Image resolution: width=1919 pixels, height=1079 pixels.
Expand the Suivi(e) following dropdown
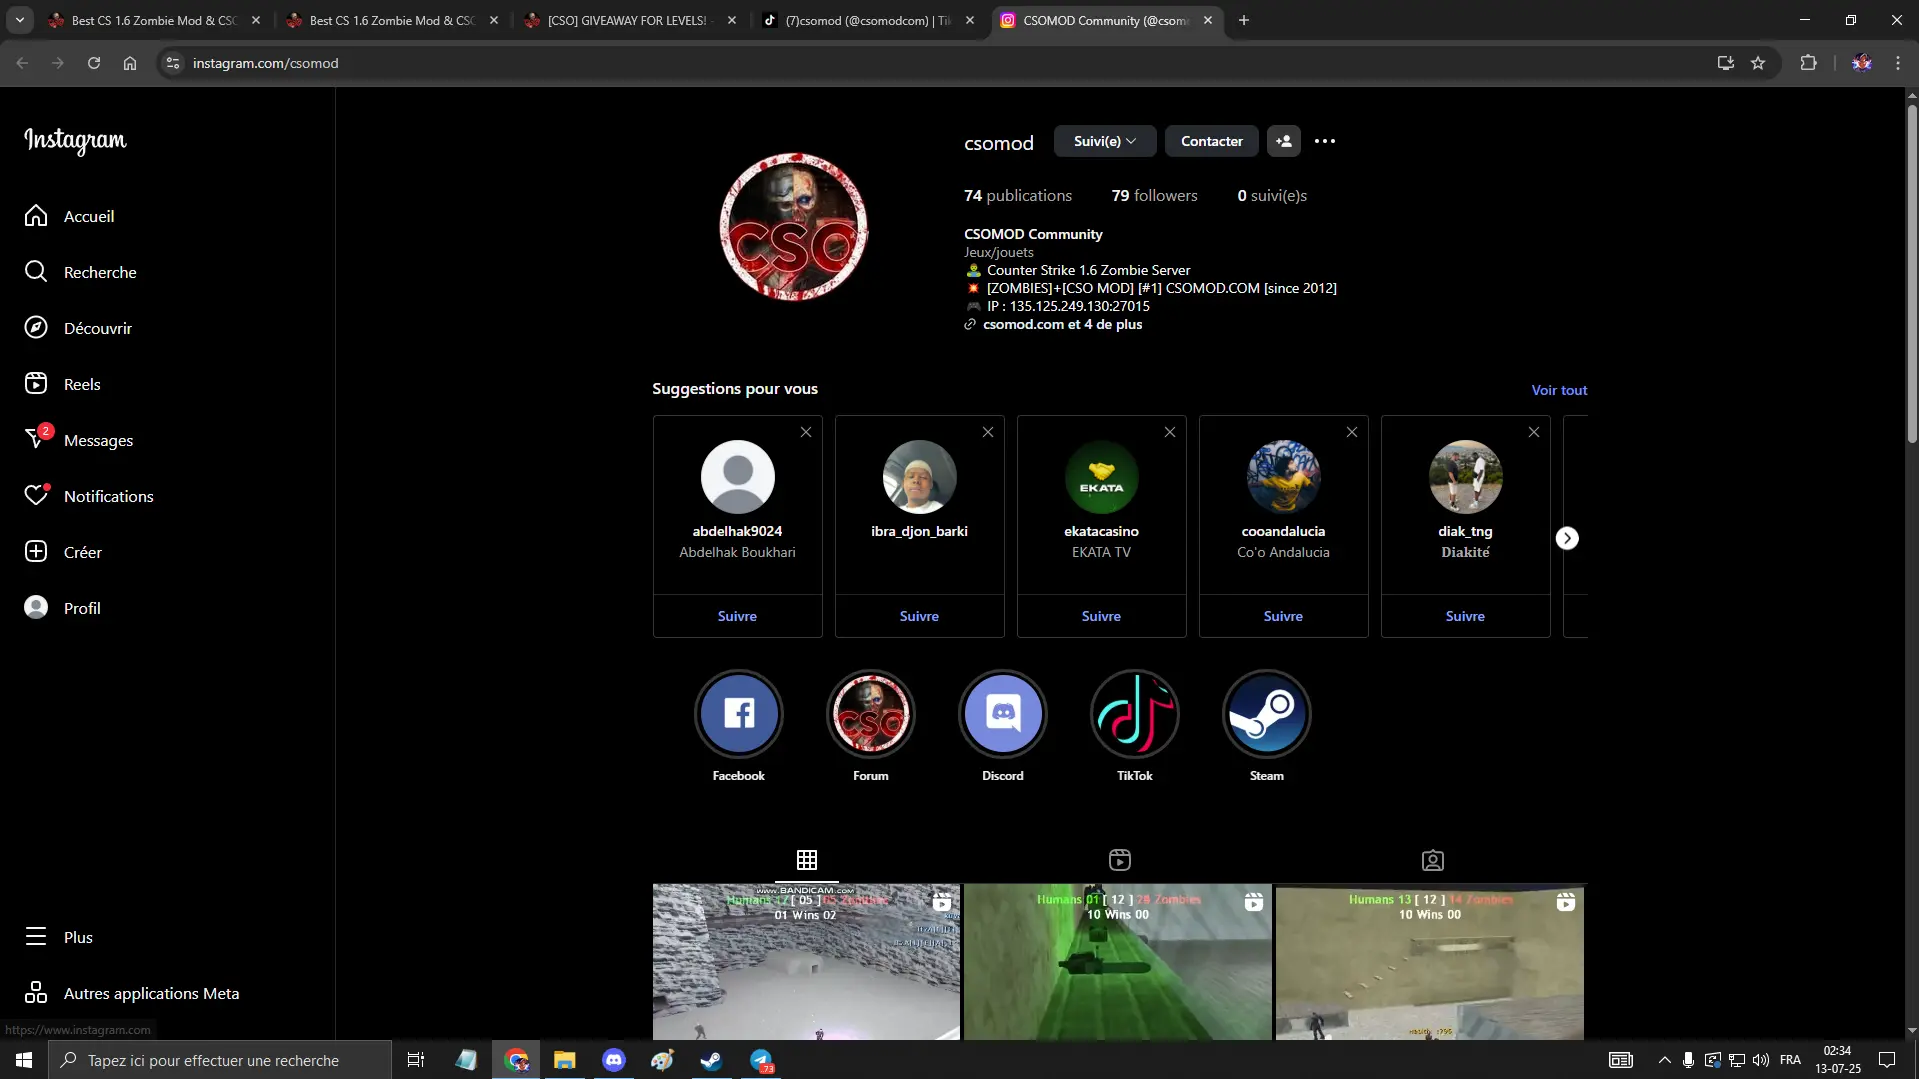tap(1104, 141)
